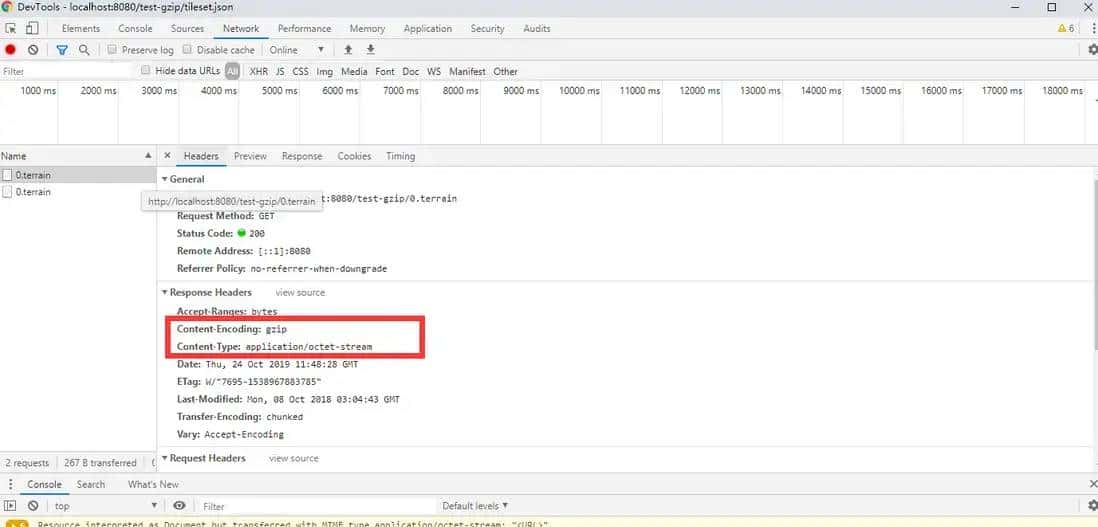1098x527 pixels.
Task: Check the Disable cache option
Action: coord(188,50)
